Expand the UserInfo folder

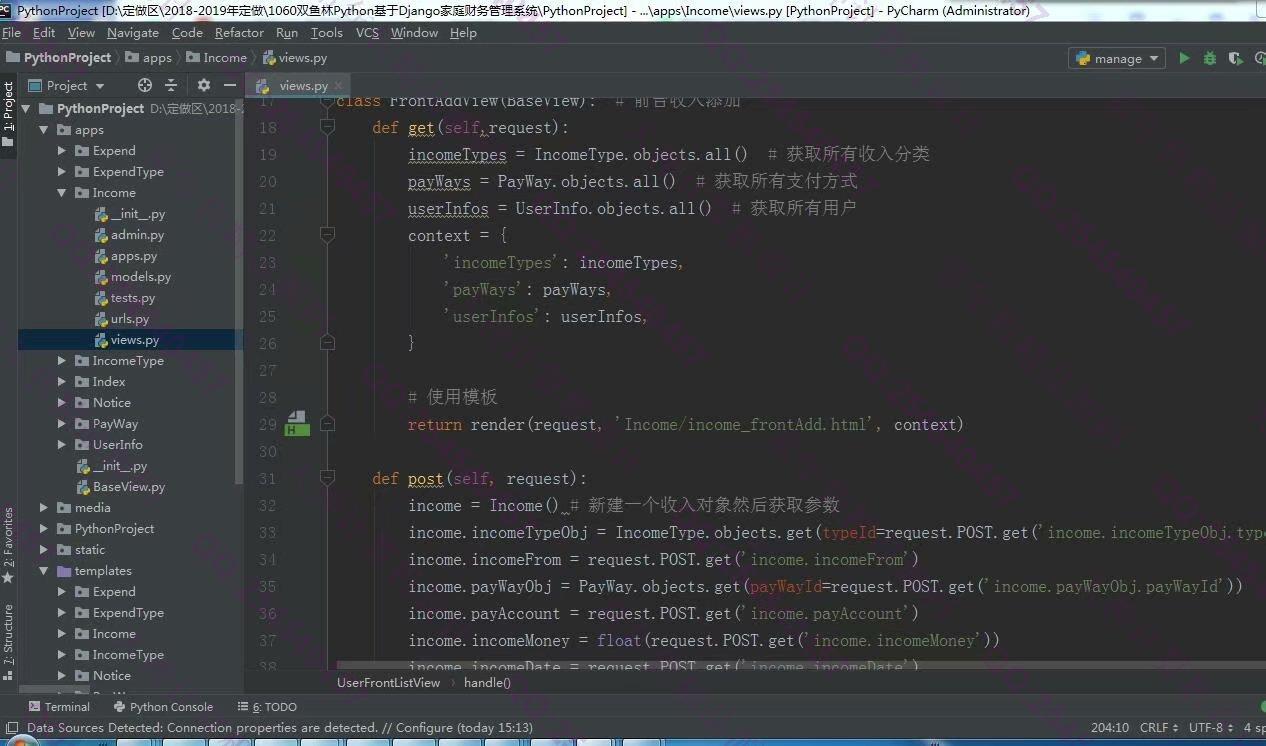tap(62, 444)
